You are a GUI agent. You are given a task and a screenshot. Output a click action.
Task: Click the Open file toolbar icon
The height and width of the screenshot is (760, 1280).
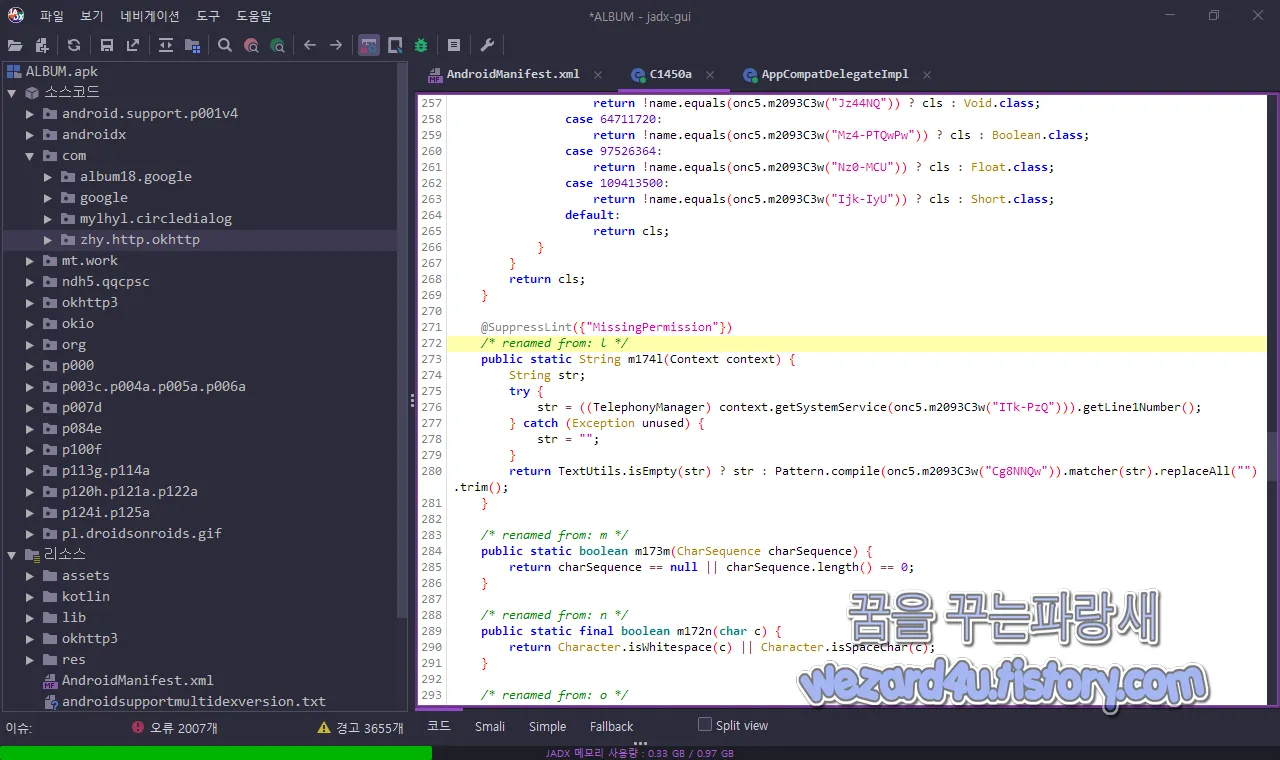click(x=15, y=45)
